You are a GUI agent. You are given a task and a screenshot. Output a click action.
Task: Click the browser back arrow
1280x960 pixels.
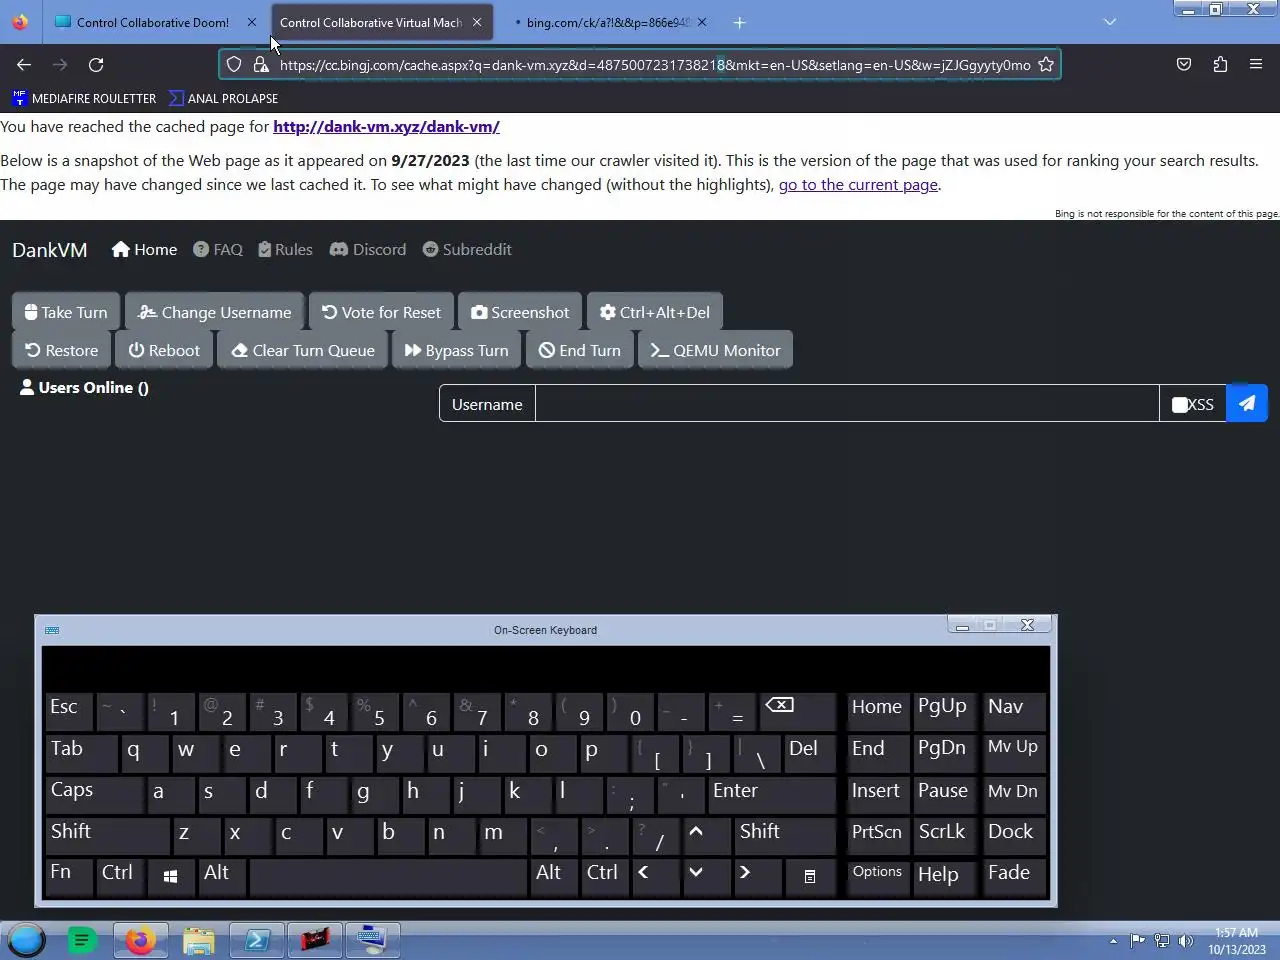[x=24, y=64]
